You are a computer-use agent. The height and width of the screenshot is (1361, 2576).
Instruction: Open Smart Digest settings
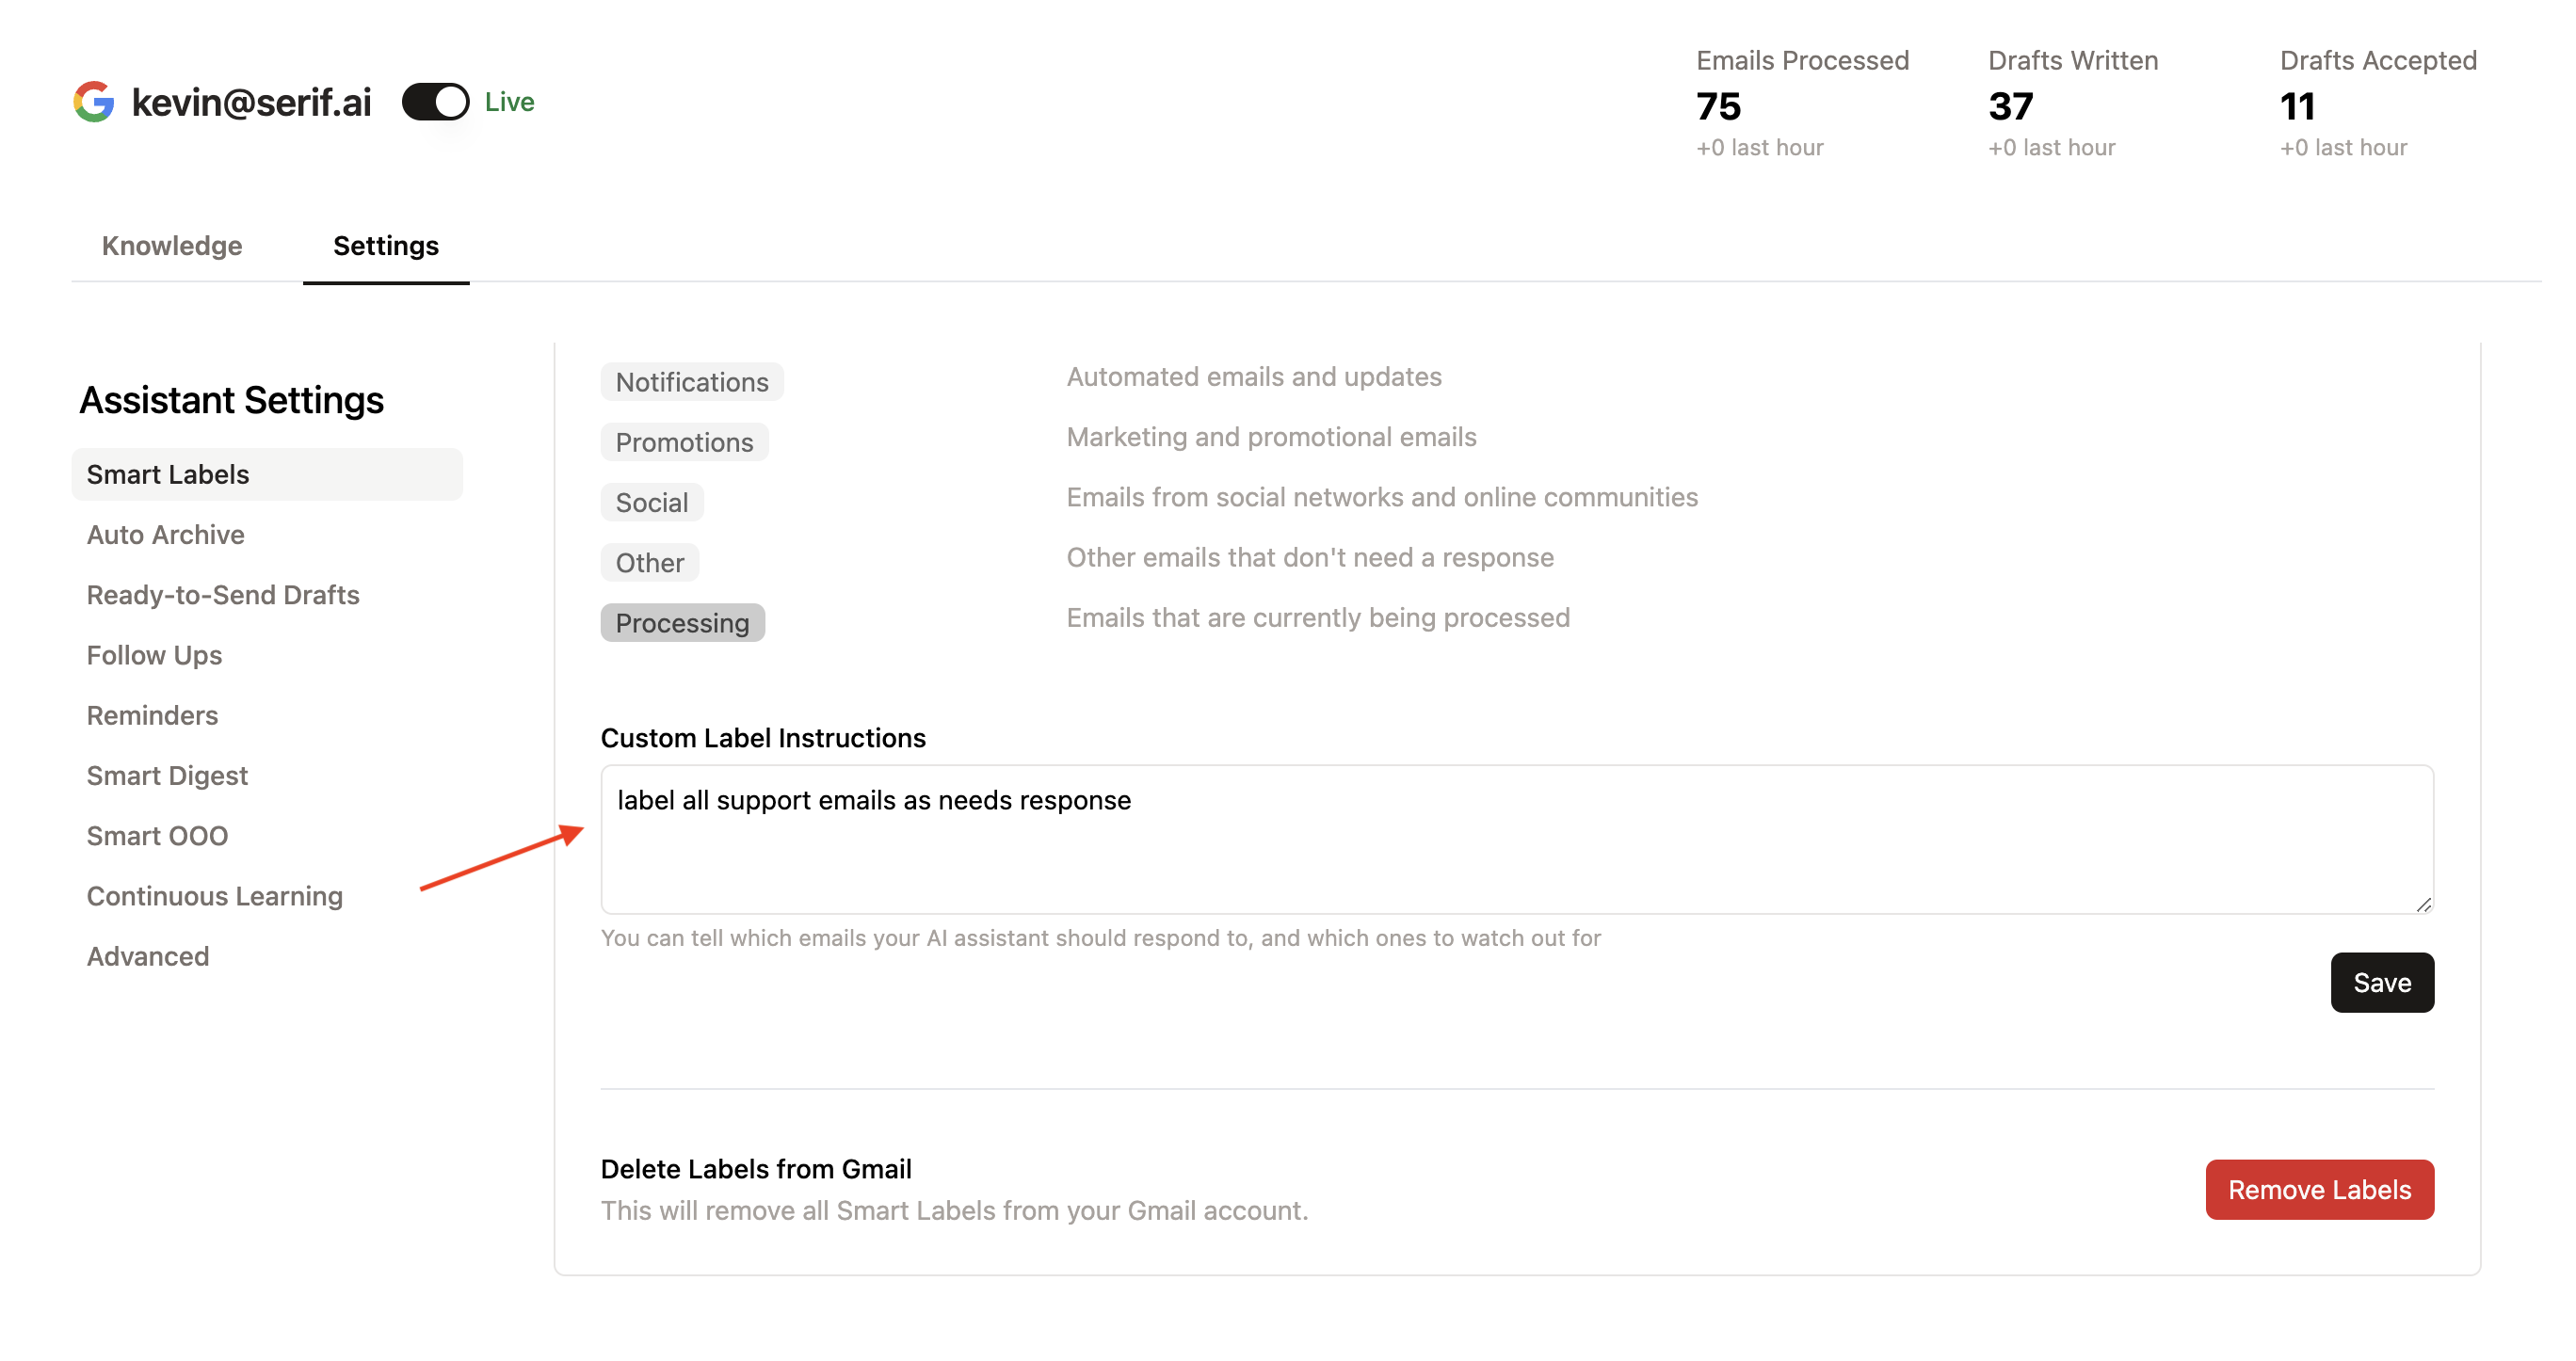[x=168, y=775]
